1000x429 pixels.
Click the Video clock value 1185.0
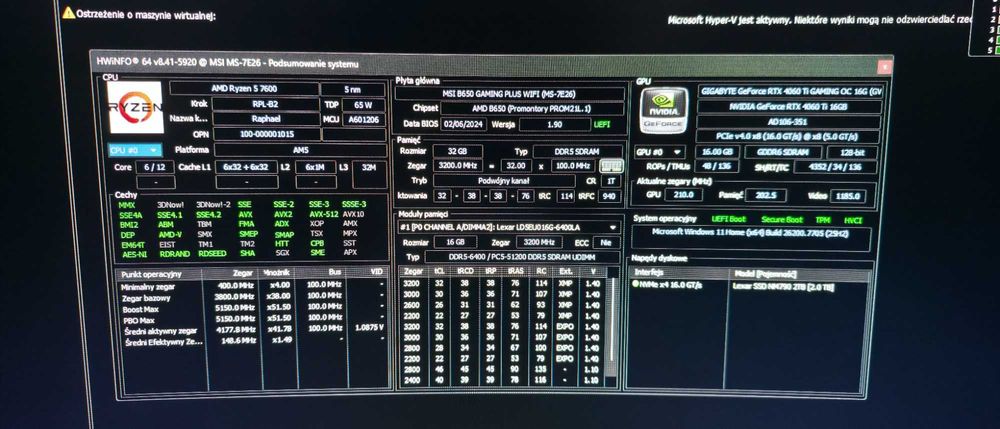point(848,196)
